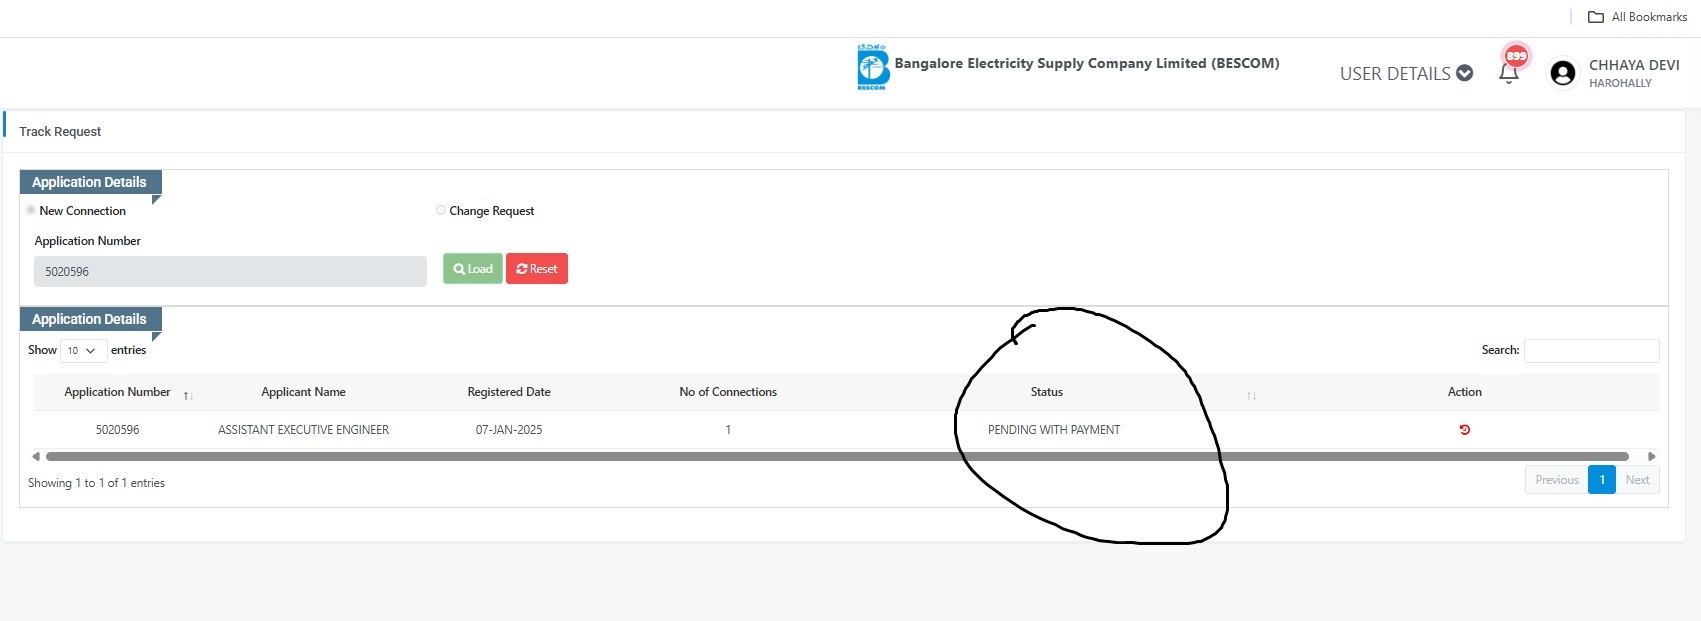
Task: Sort by Status column arrows
Action: click(x=1251, y=396)
